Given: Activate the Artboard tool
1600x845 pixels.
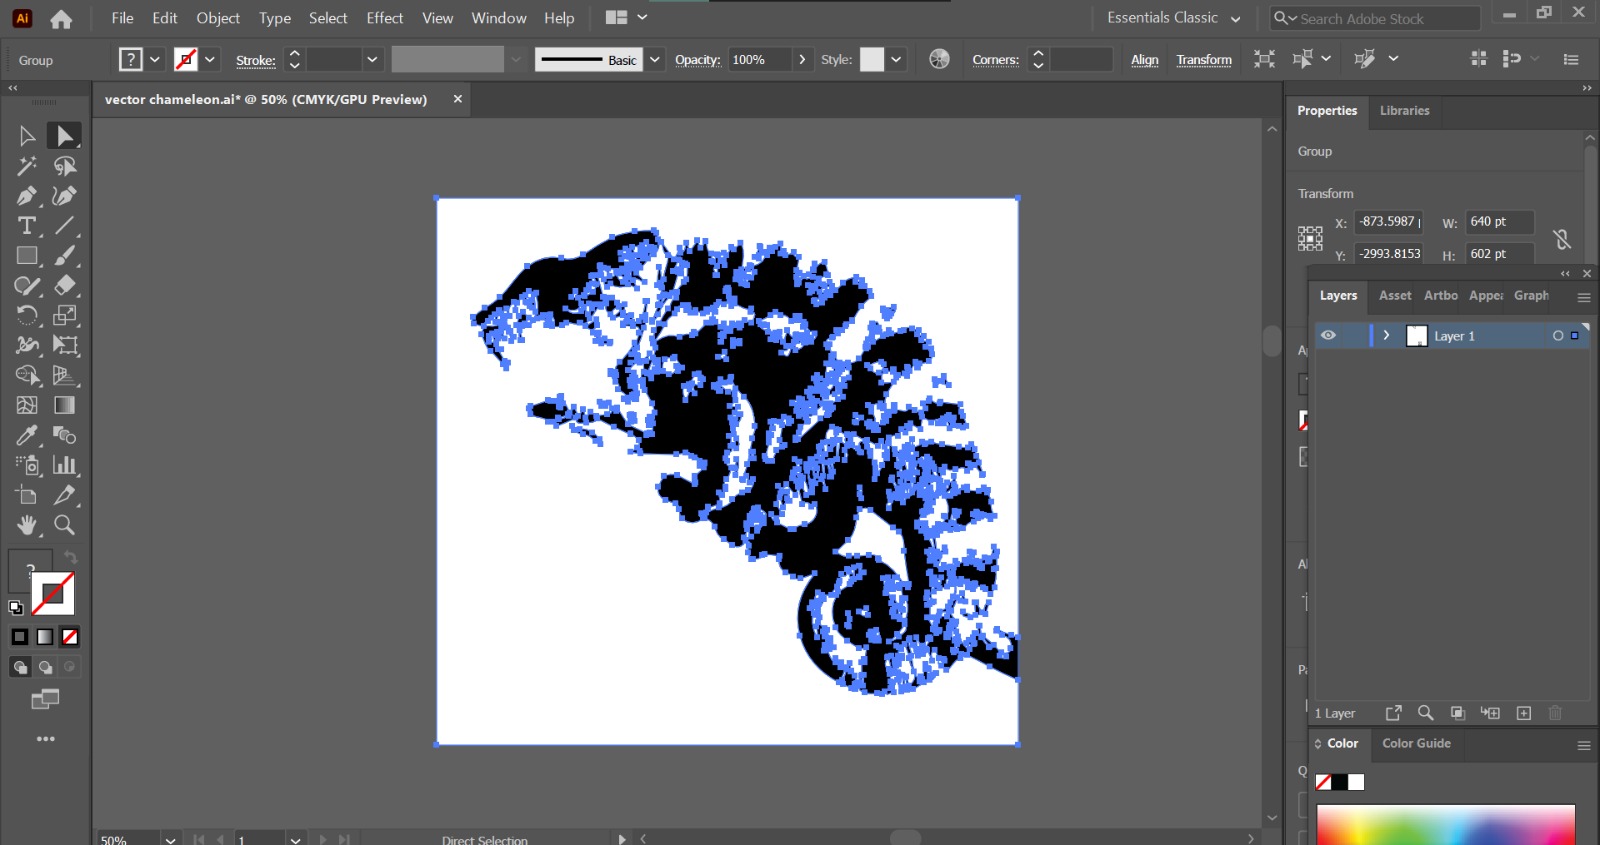Looking at the screenshot, I should [27, 495].
